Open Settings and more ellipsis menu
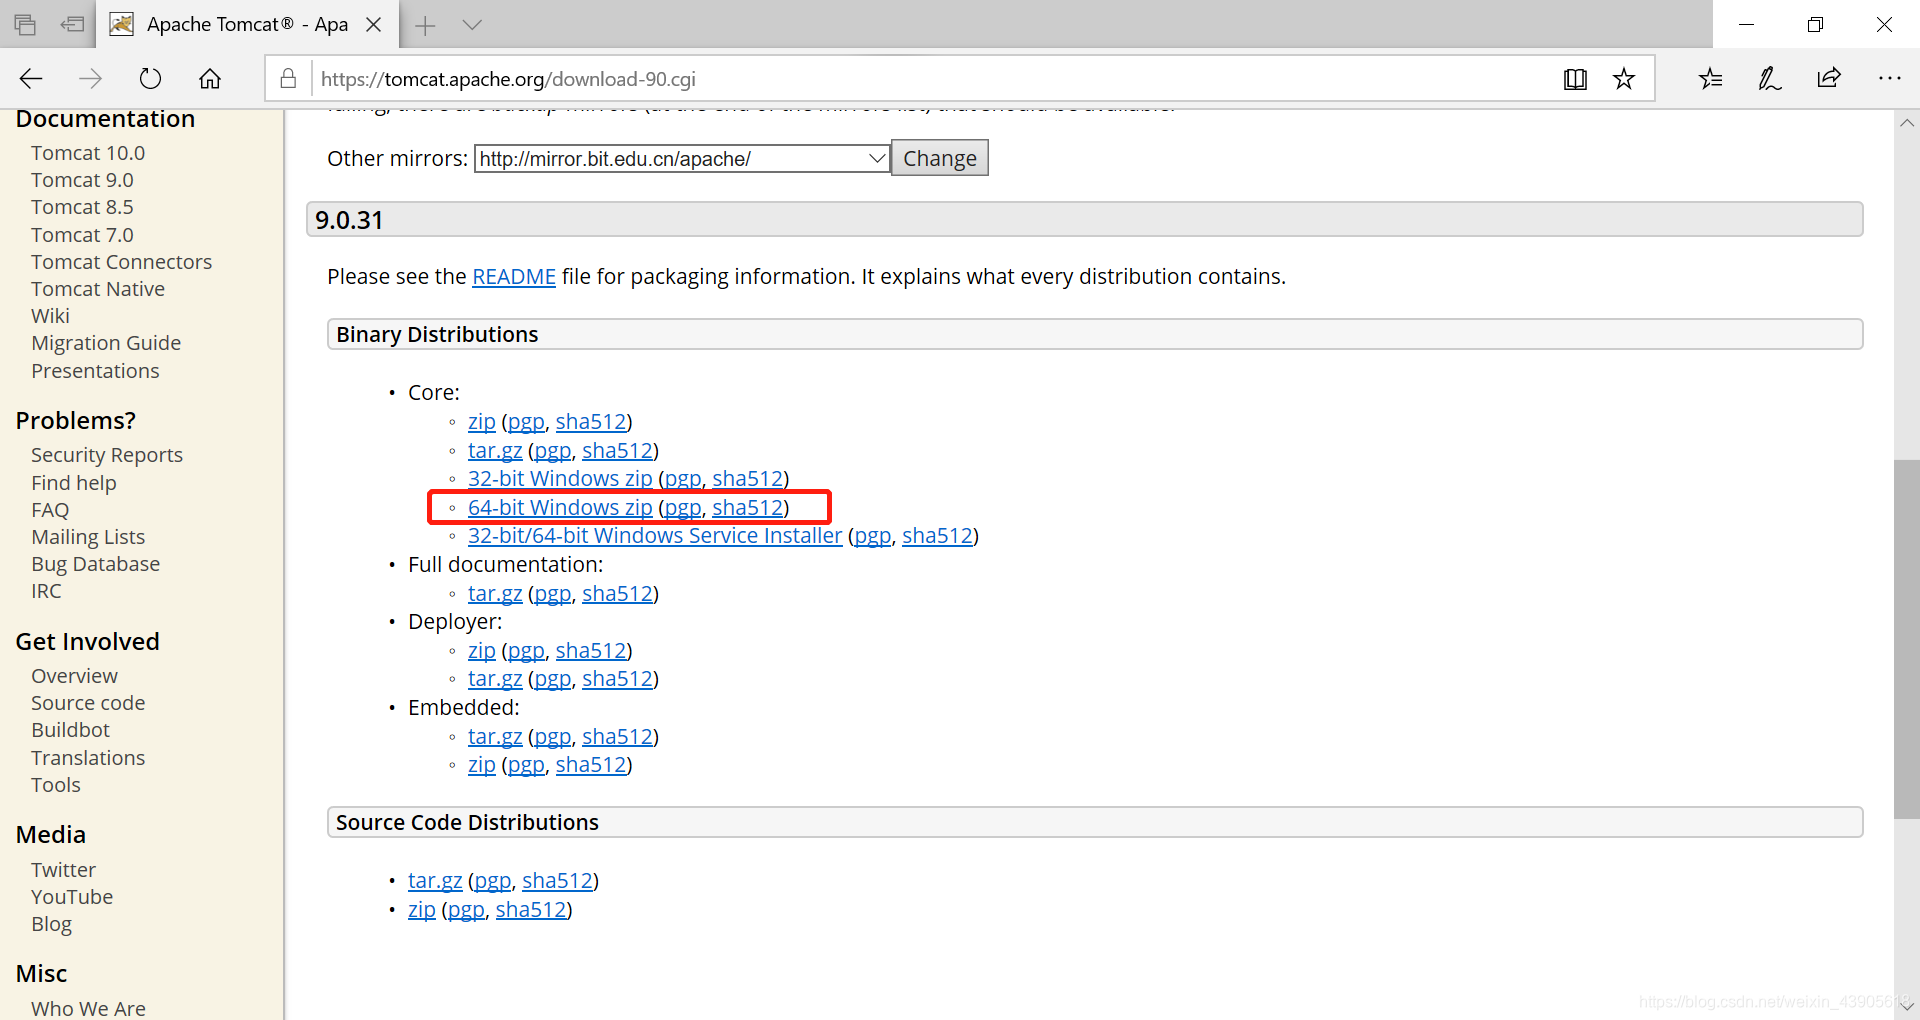The width and height of the screenshot is (1920, 1020). tap(1889, 79)
